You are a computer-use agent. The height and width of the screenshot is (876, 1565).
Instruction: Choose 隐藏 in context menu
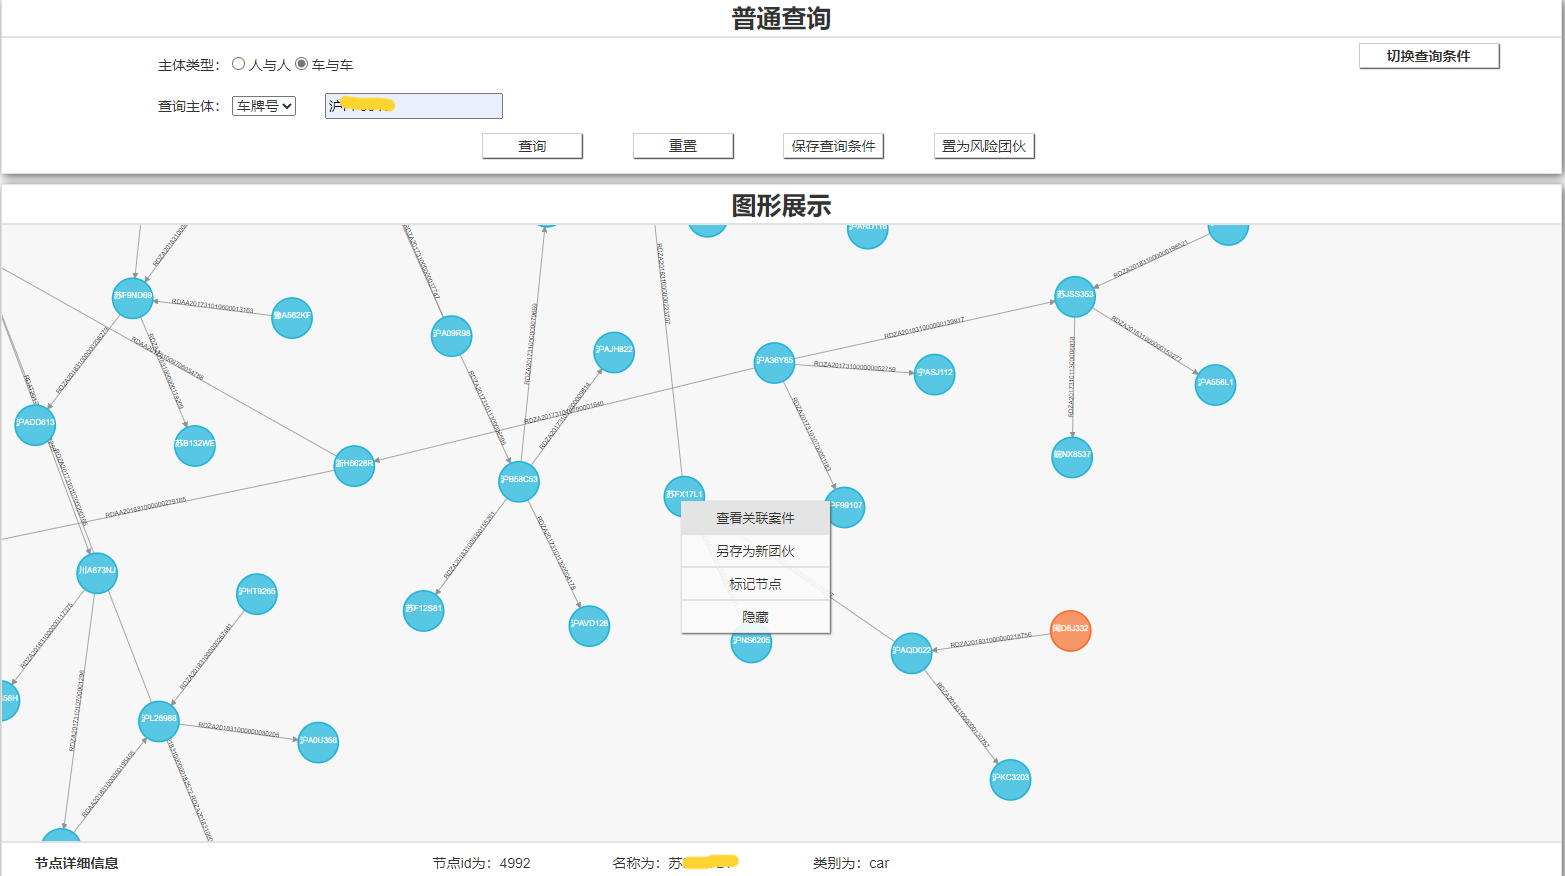pyautogui.click(x=756, y=617)
